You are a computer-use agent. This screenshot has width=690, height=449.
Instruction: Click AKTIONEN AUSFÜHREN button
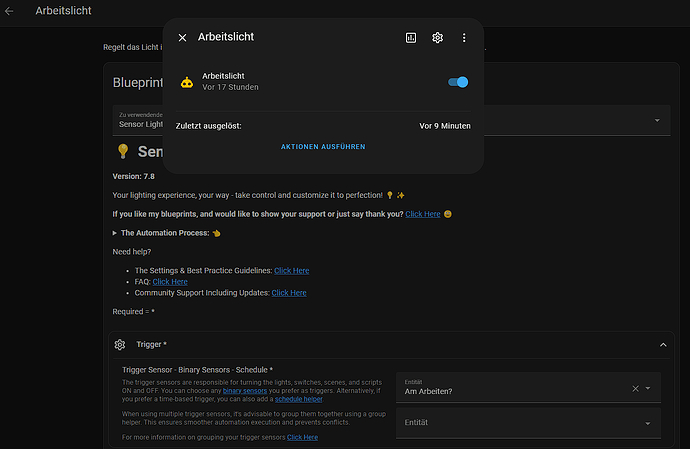[323, 147]
